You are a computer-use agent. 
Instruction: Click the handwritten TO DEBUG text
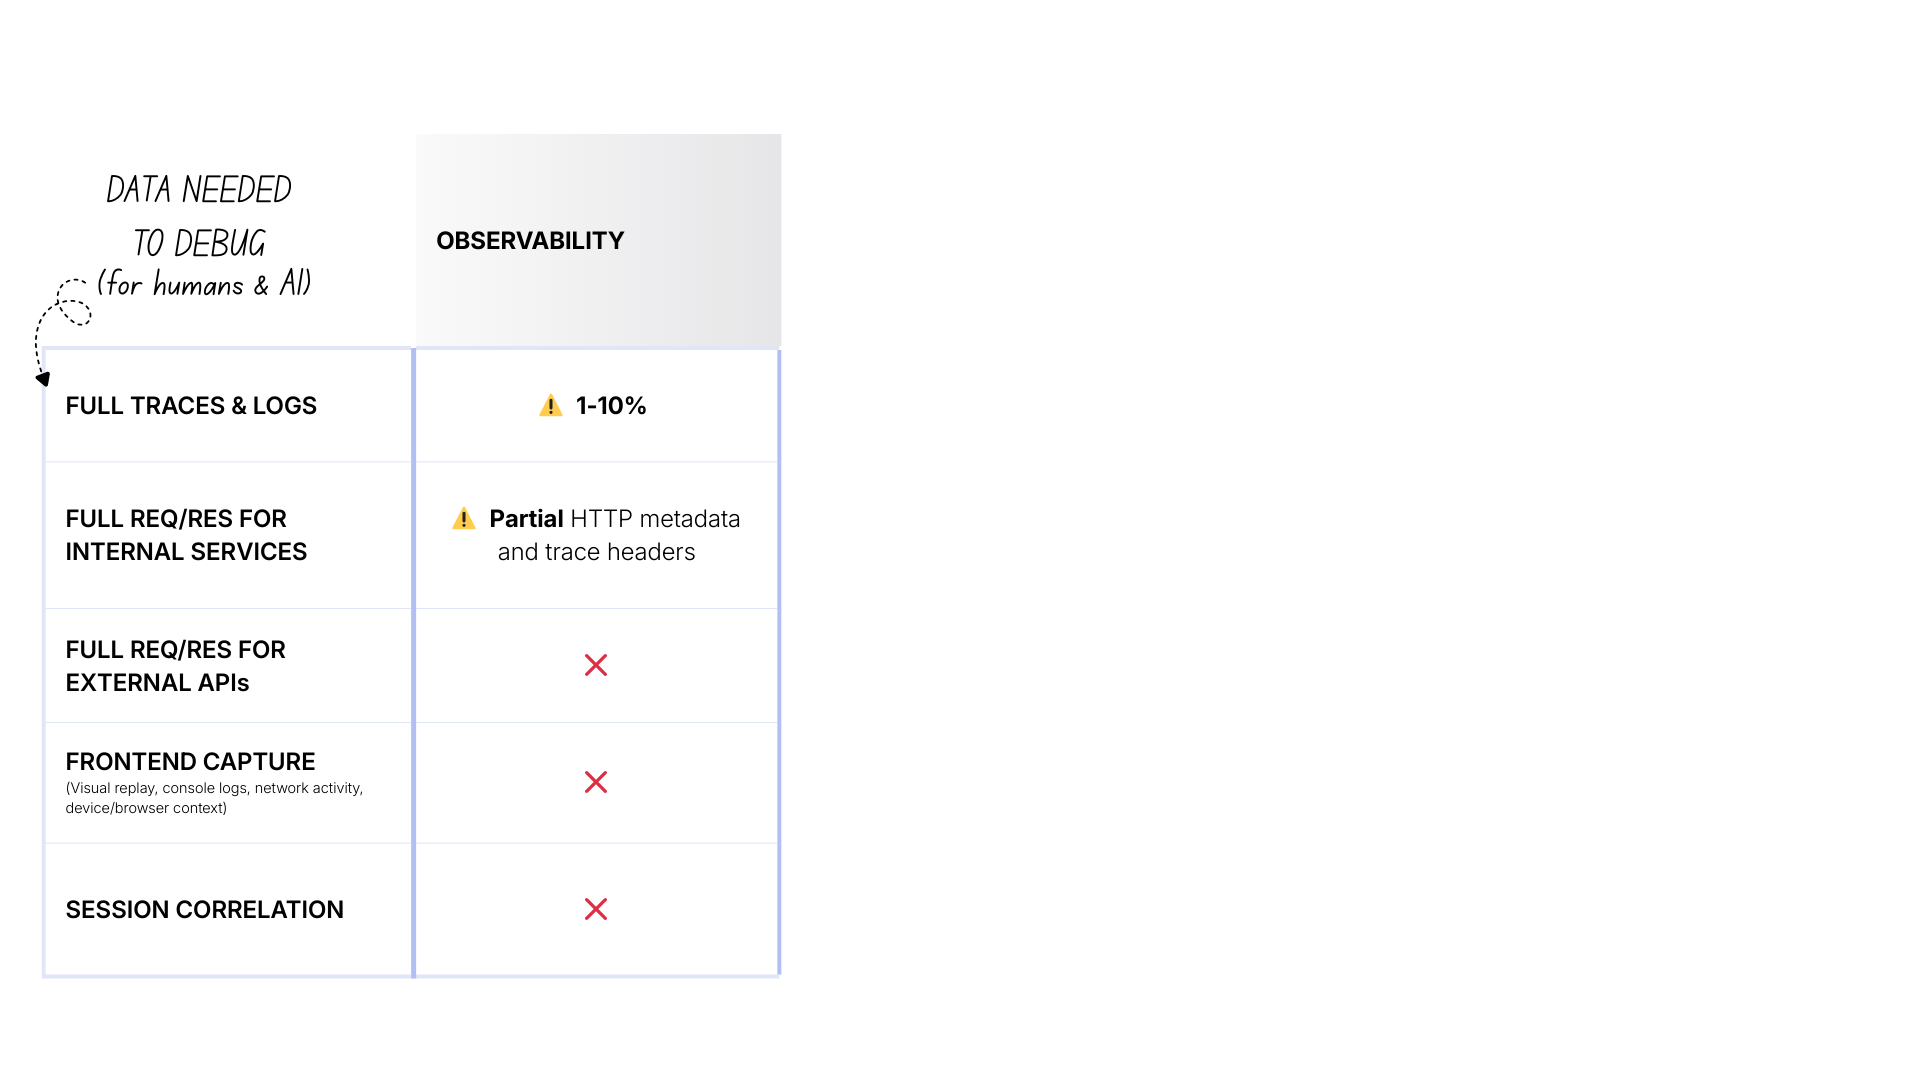(x=199, y=243)
